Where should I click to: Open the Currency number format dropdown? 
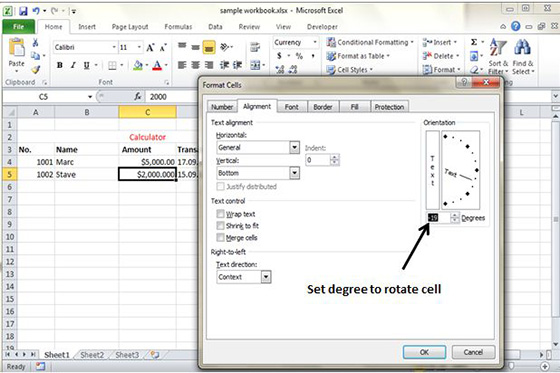(315, 42)
